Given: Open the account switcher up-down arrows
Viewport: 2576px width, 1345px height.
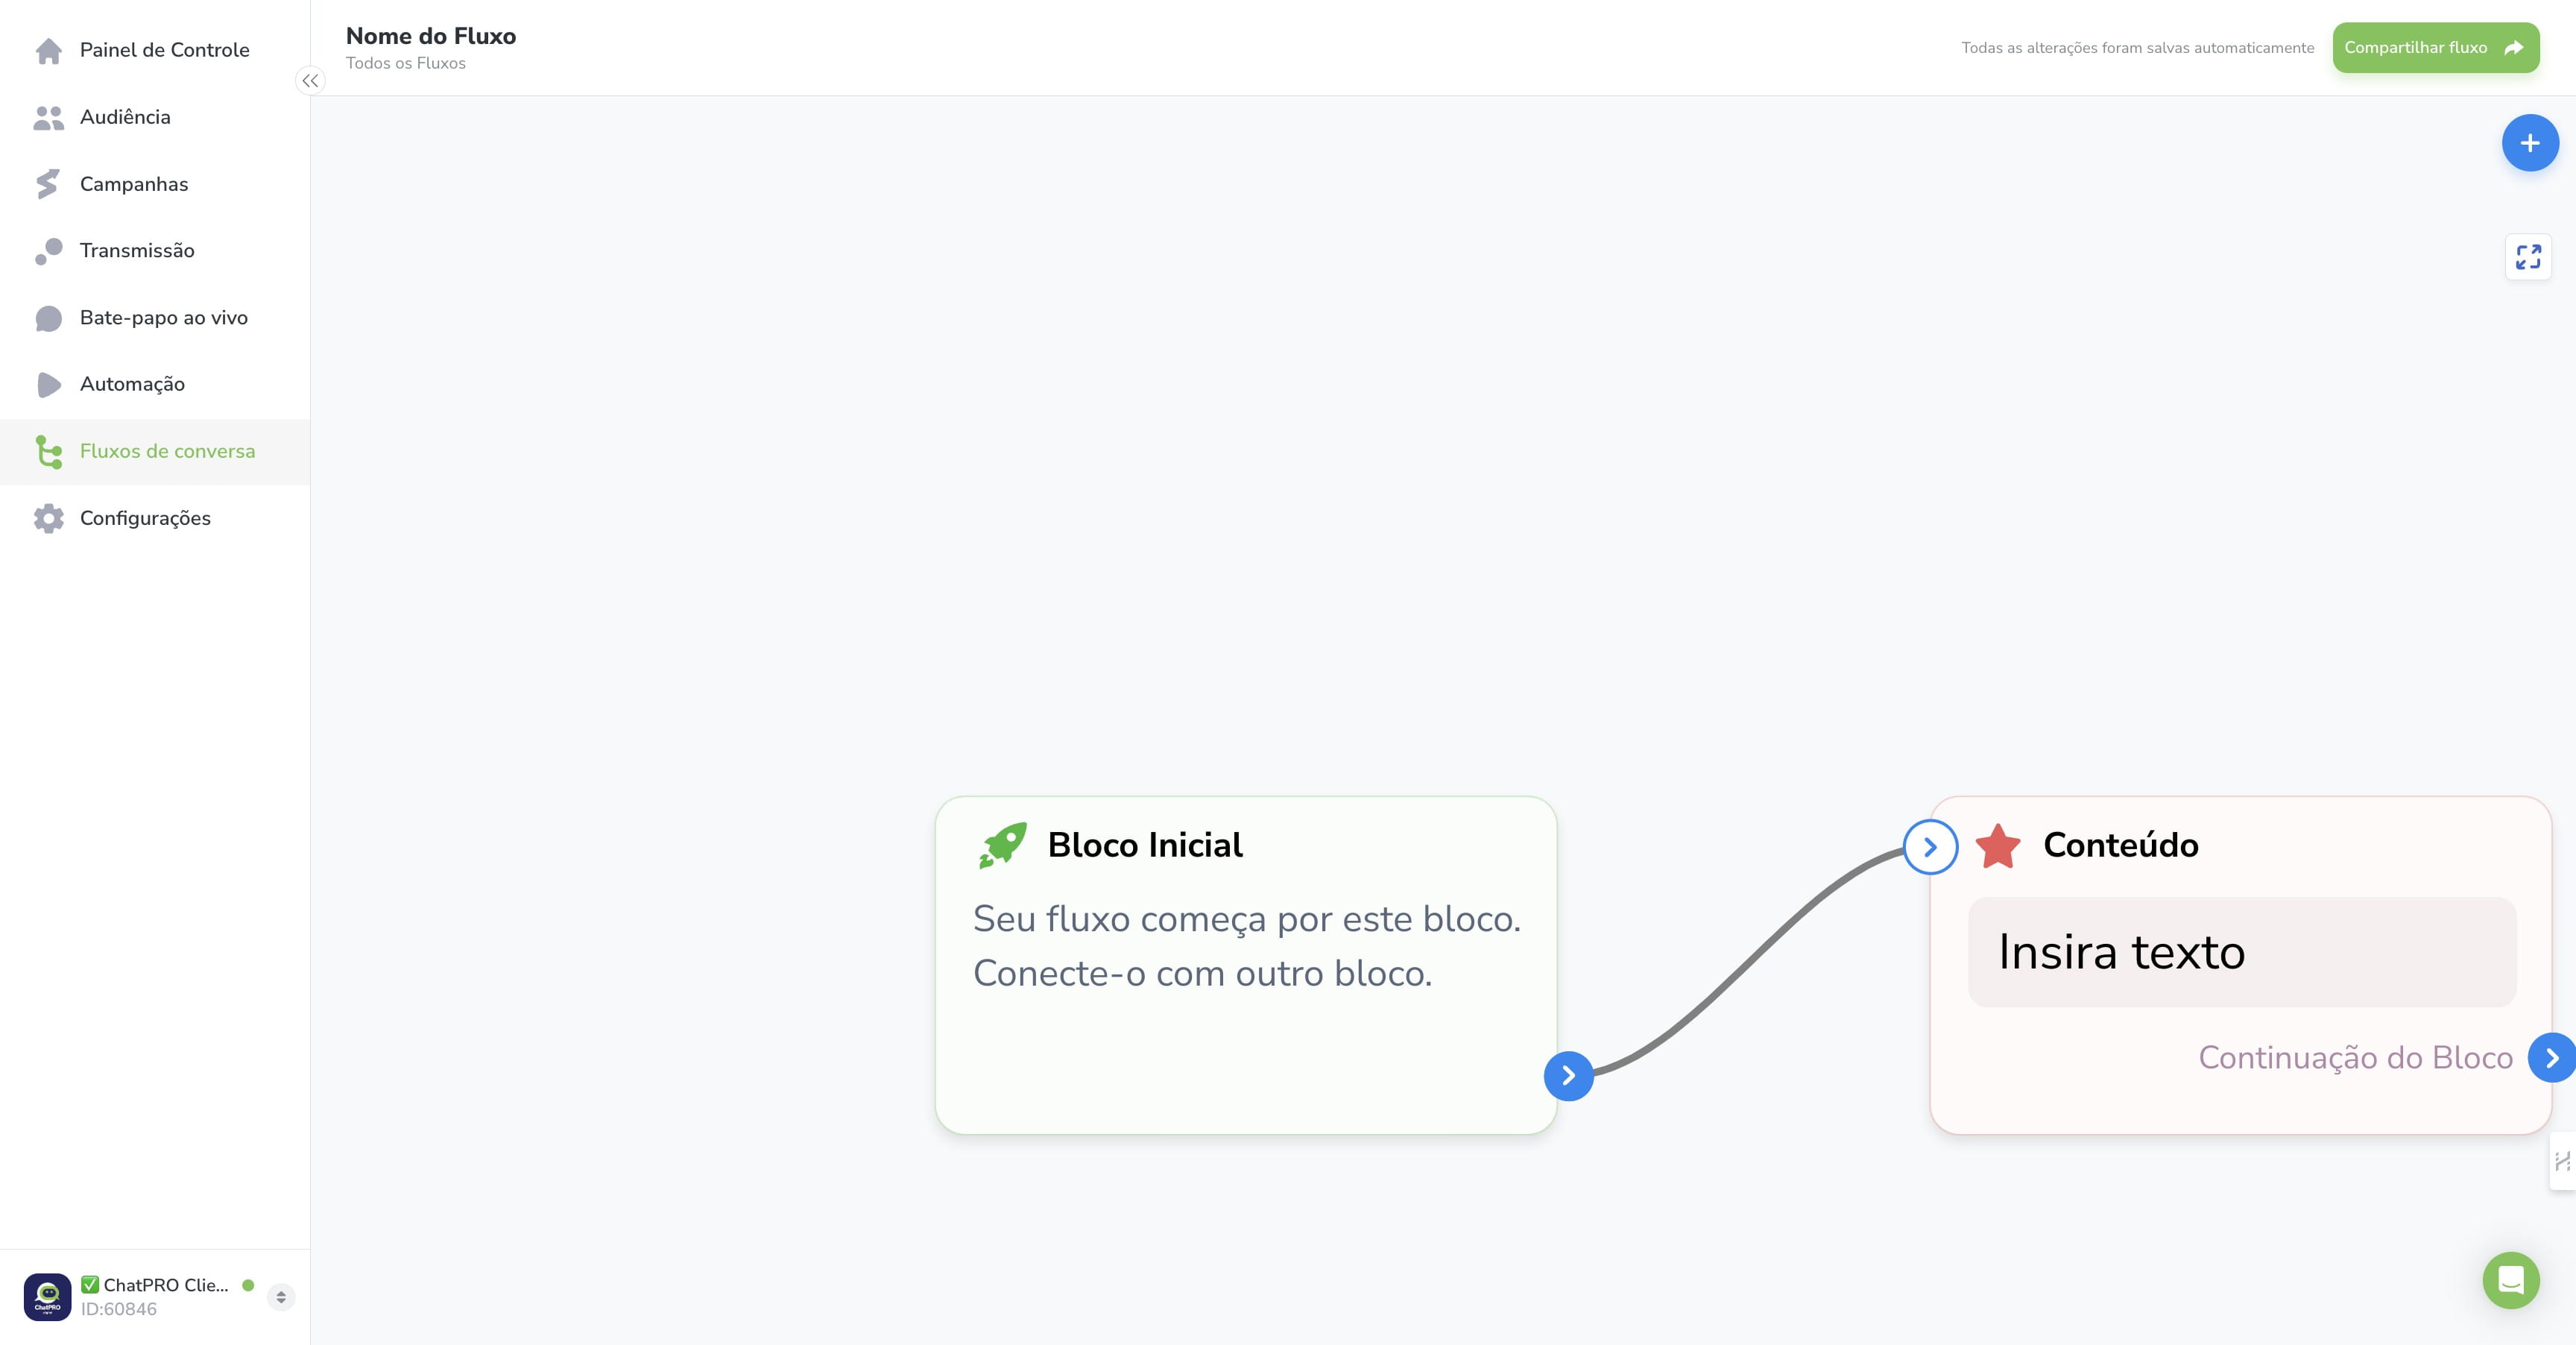Looking at the screenshot, I should point(281,1297).
